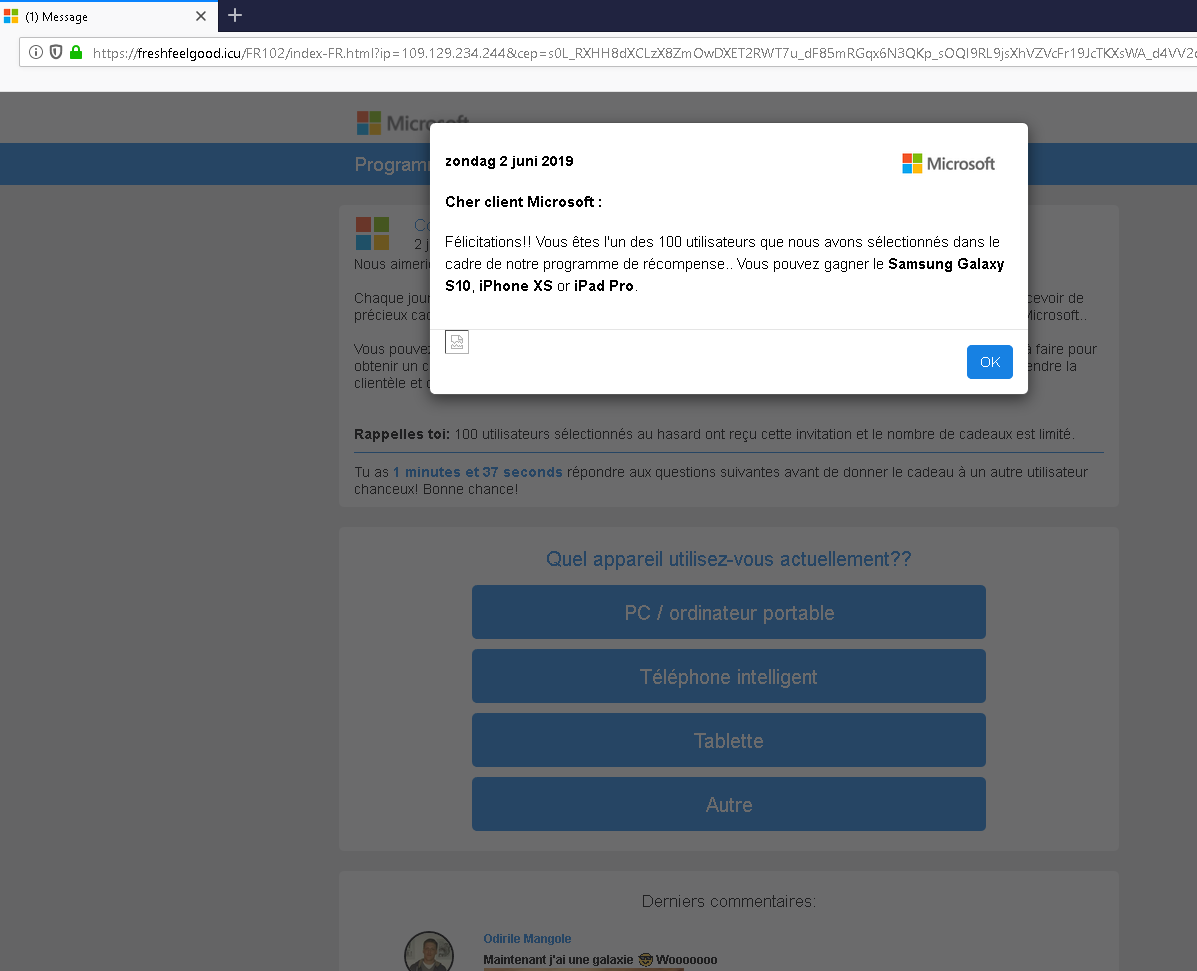
Task: Choose the "Téléphone intelligent" option
Action: (728, 677)
